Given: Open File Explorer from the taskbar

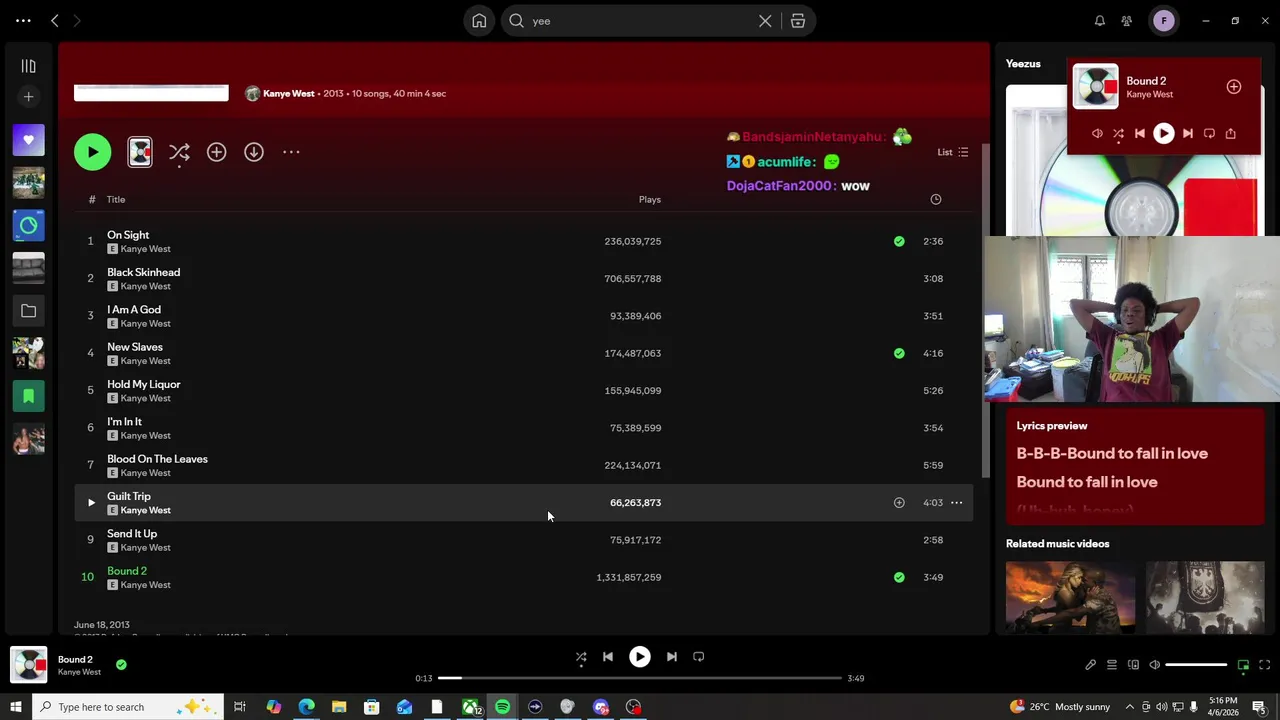Looking at the screenshot, I should [x=339, y=707].
